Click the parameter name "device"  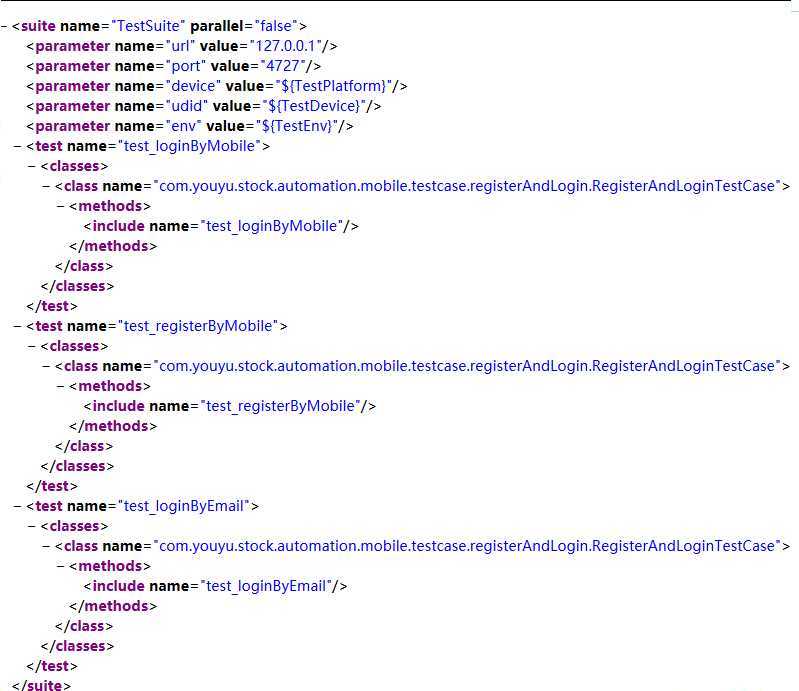(193, 86)
